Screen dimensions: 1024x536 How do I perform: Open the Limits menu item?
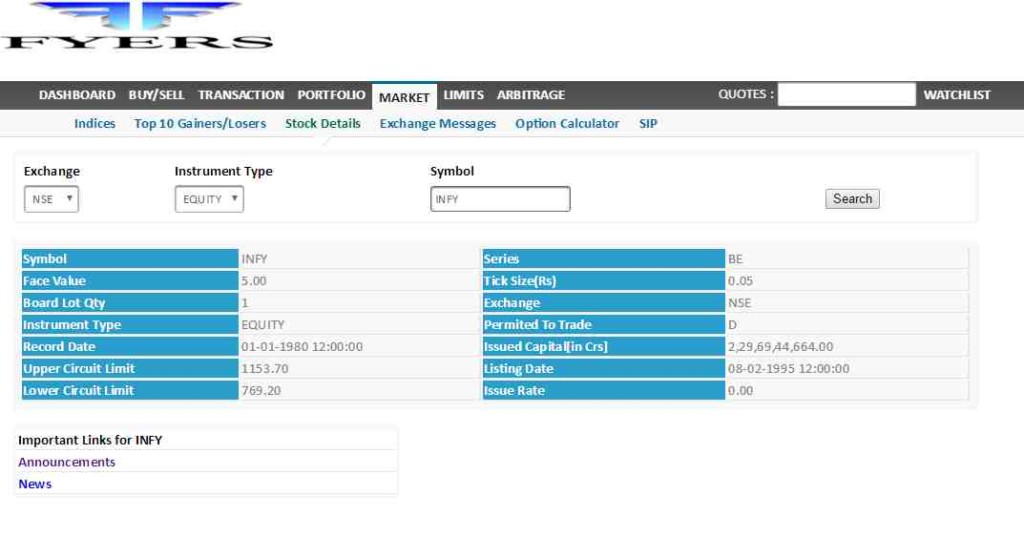point(463,95)
